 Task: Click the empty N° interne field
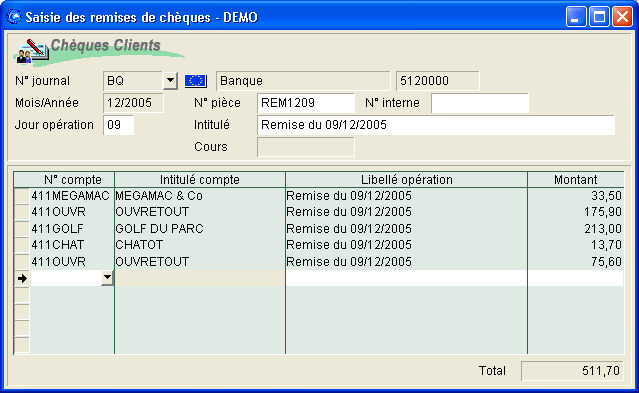coord(480,103)
